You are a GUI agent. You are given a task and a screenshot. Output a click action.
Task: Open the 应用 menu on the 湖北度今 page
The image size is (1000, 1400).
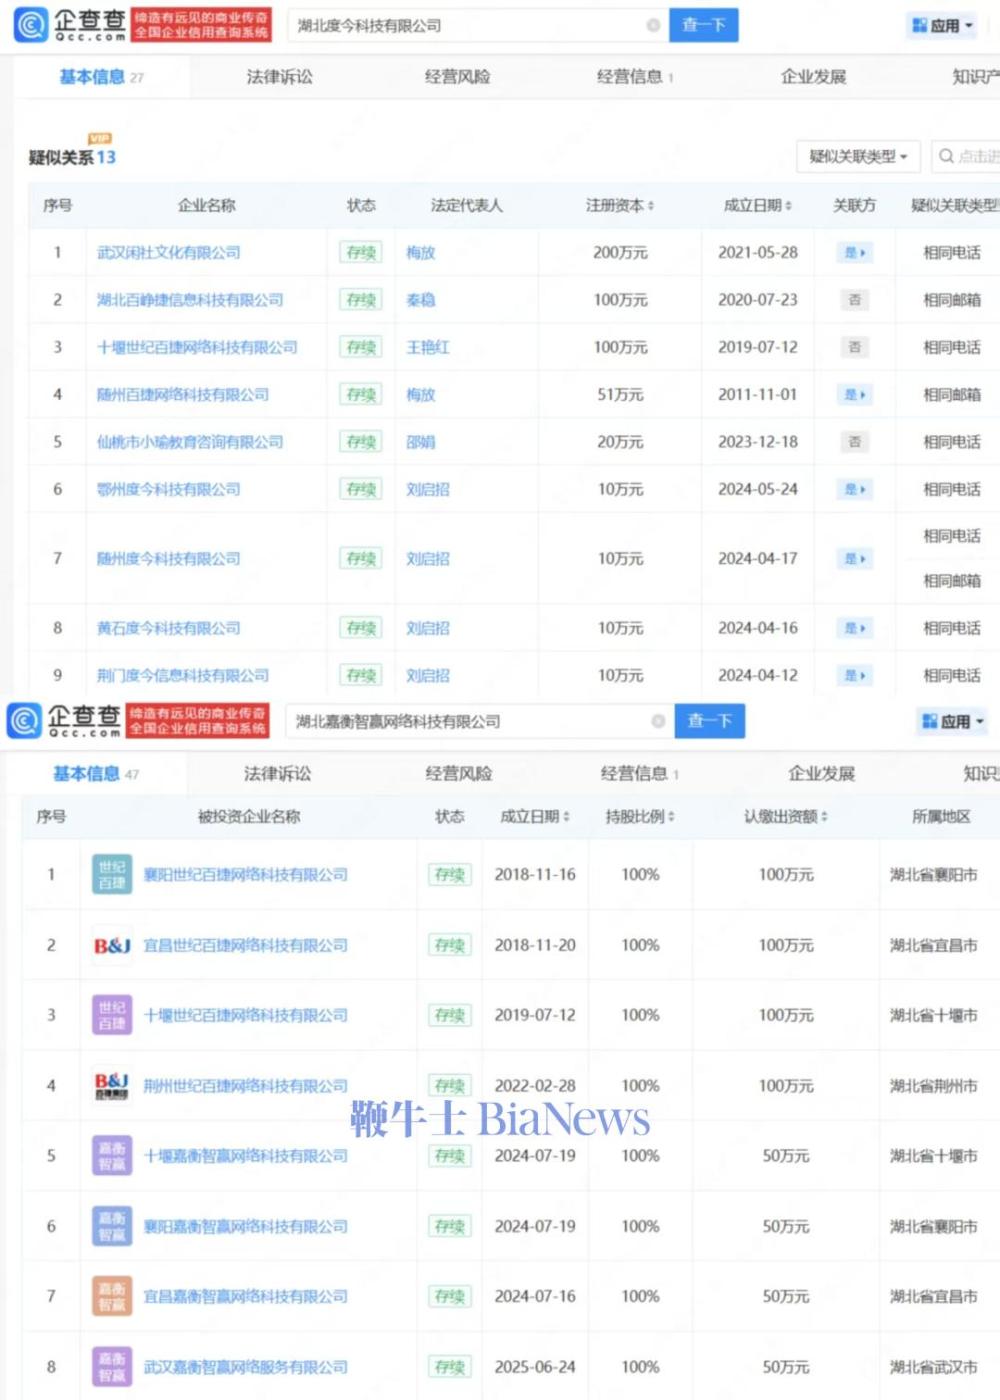point(942,25)
